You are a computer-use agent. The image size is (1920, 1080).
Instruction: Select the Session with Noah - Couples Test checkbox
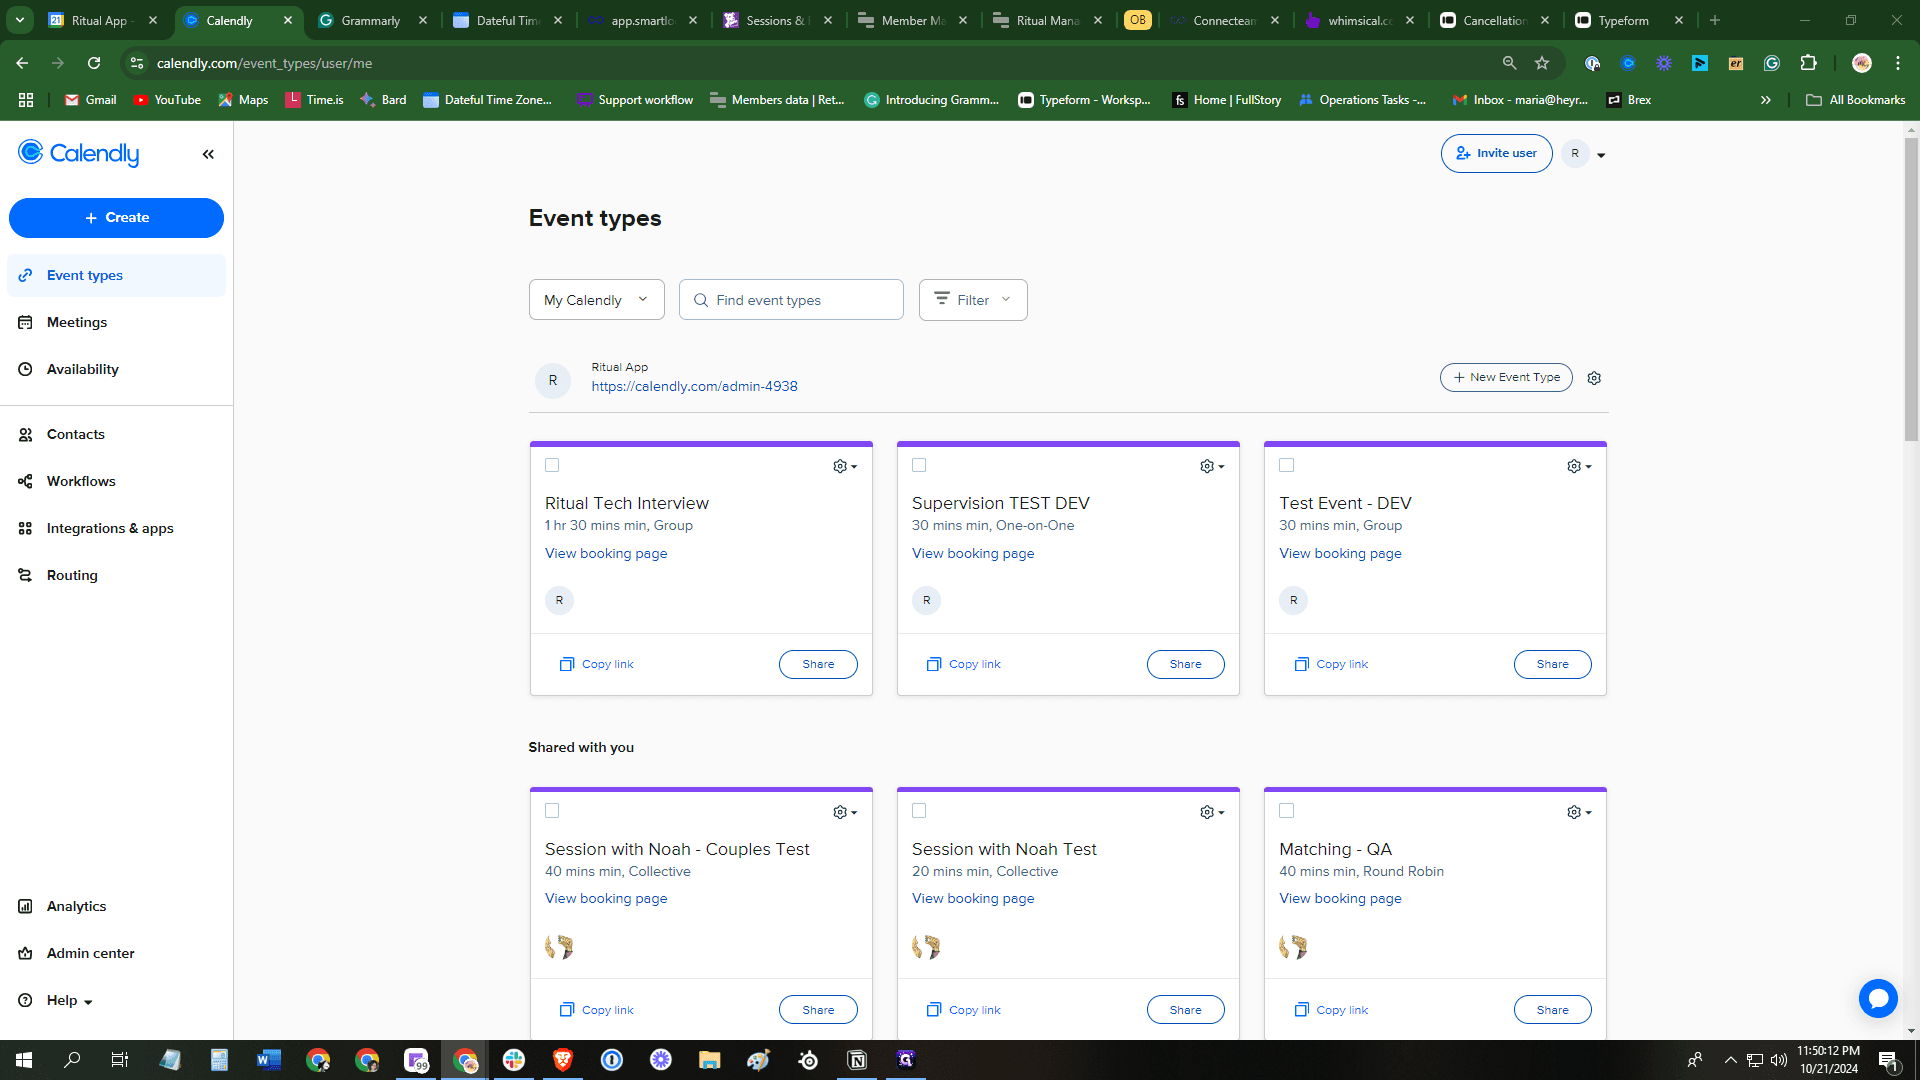pyautogui.click(x=552, y=811)
